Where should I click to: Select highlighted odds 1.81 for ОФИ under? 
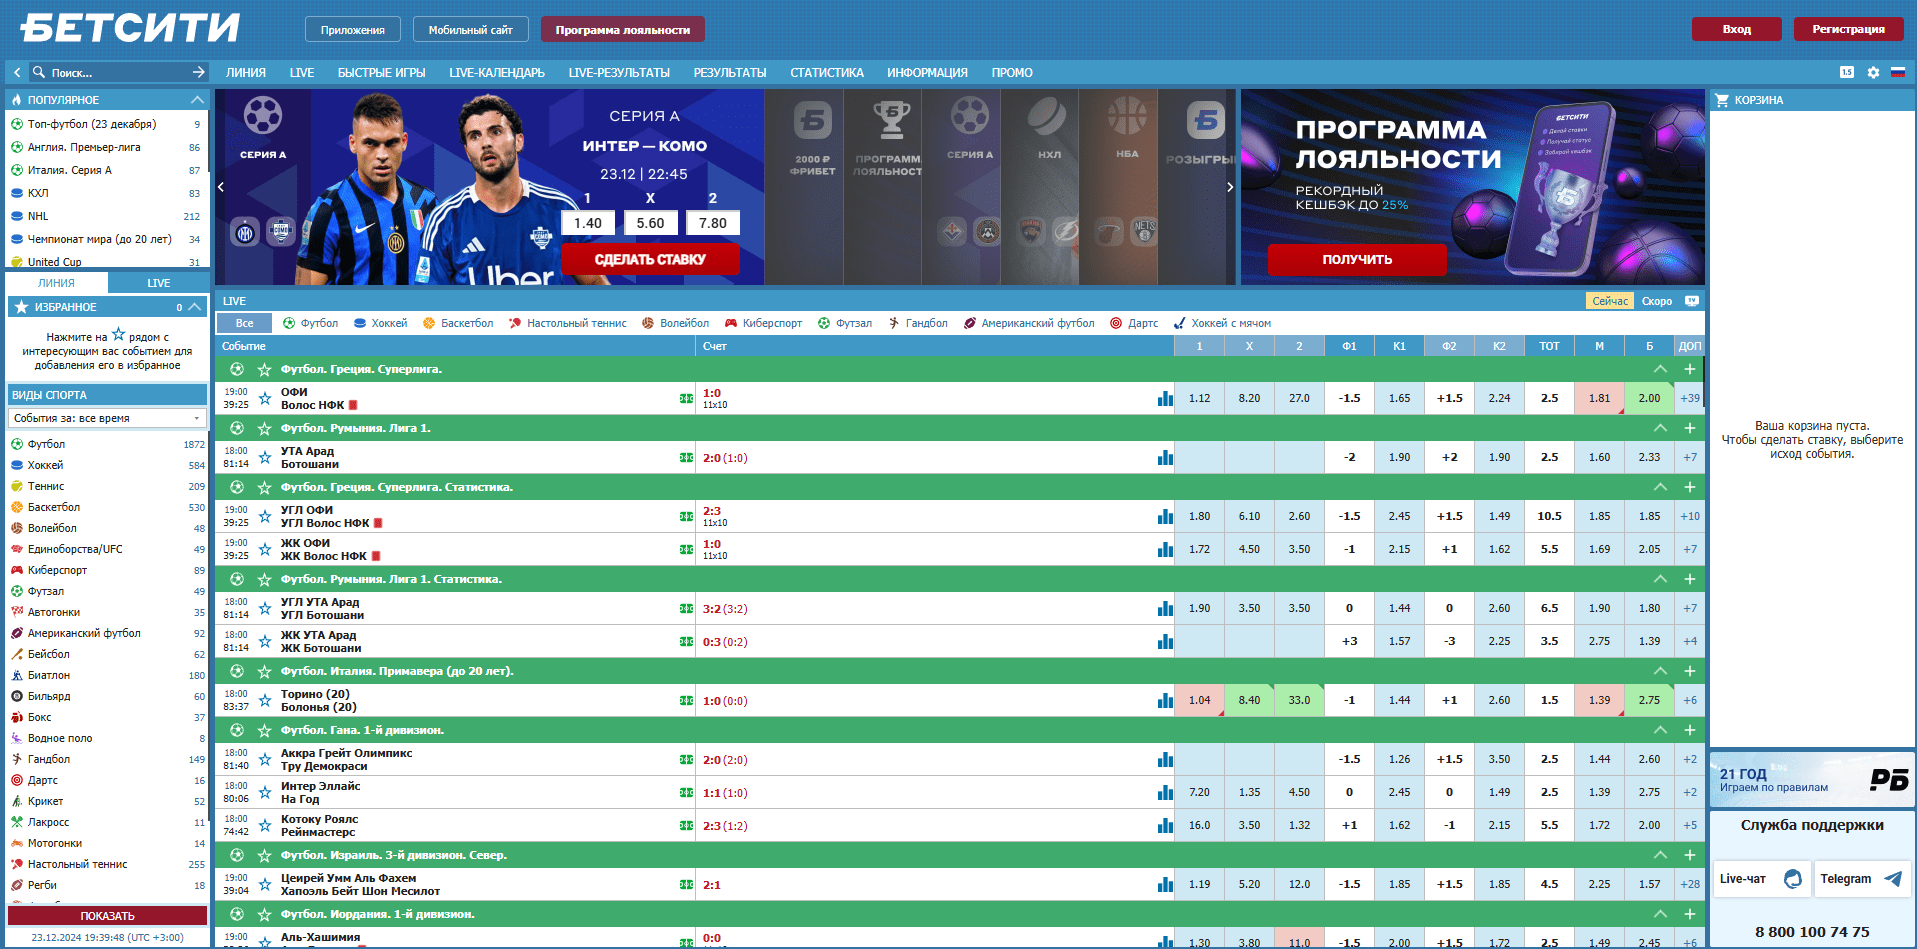click(1599, 398)
